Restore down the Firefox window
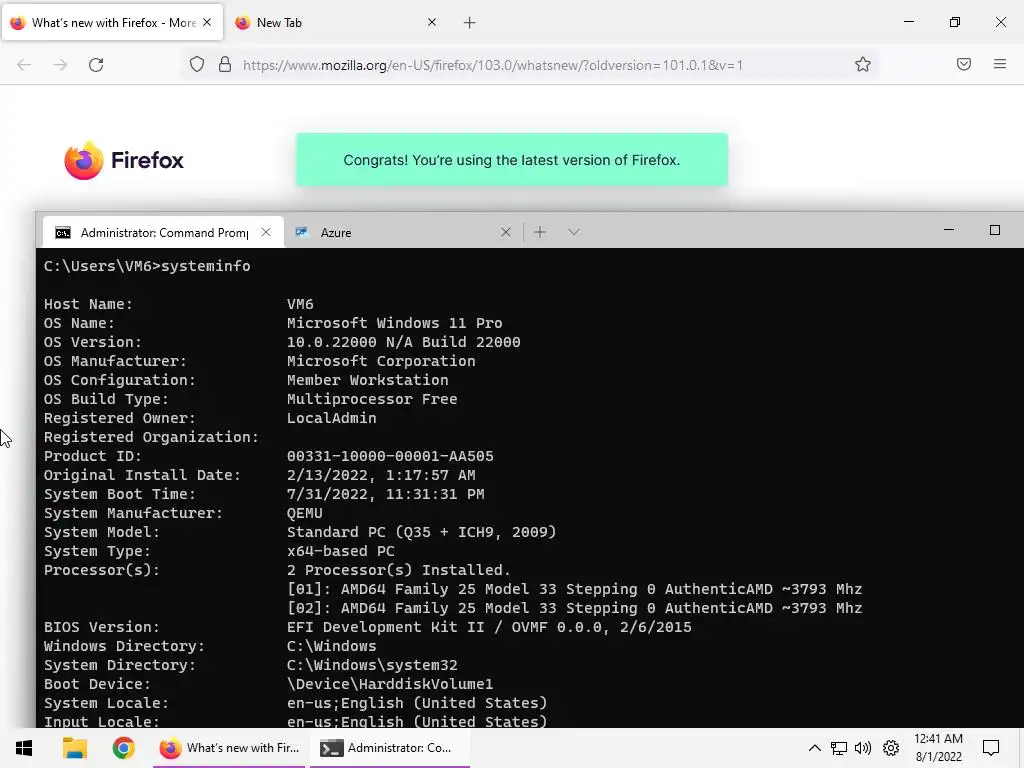 tap(955, 22)
